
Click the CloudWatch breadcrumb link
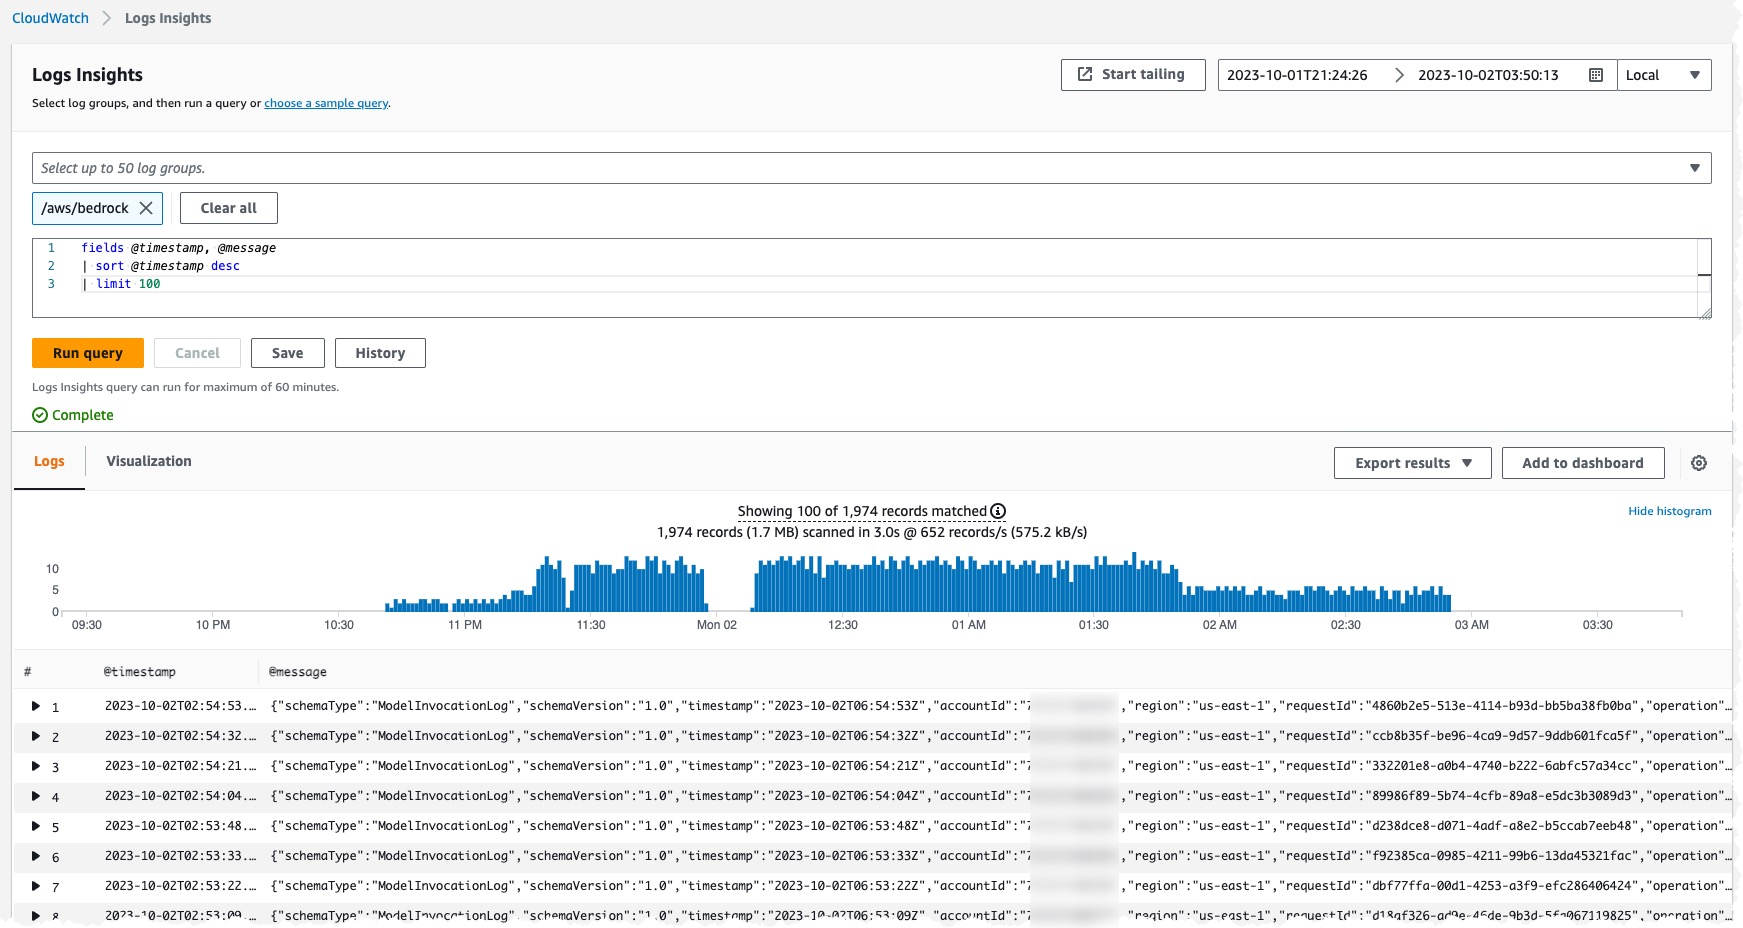[50, 18]
